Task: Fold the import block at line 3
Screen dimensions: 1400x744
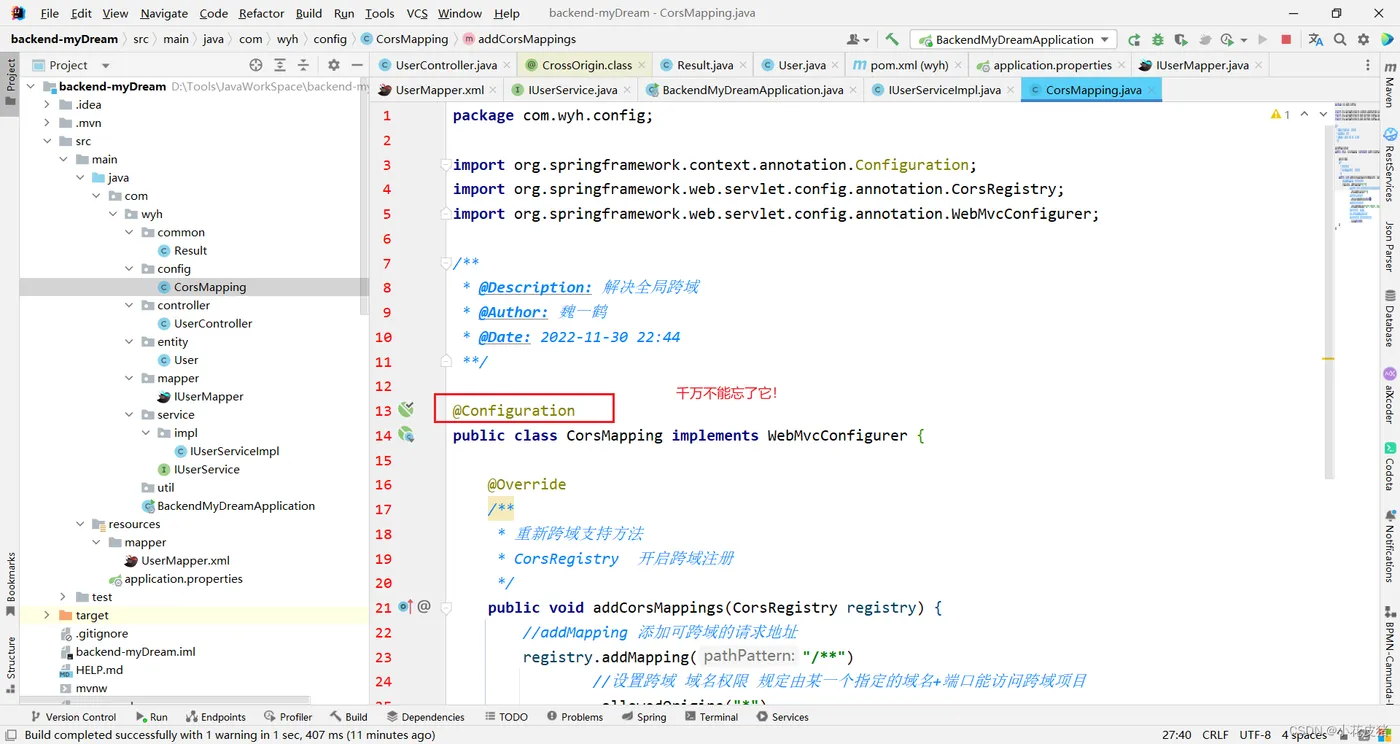Action: [x=446, y=164]
